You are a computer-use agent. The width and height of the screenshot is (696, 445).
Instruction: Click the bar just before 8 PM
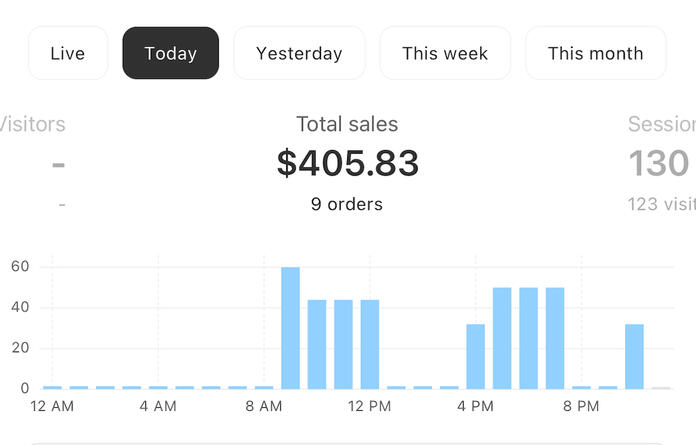555,338
